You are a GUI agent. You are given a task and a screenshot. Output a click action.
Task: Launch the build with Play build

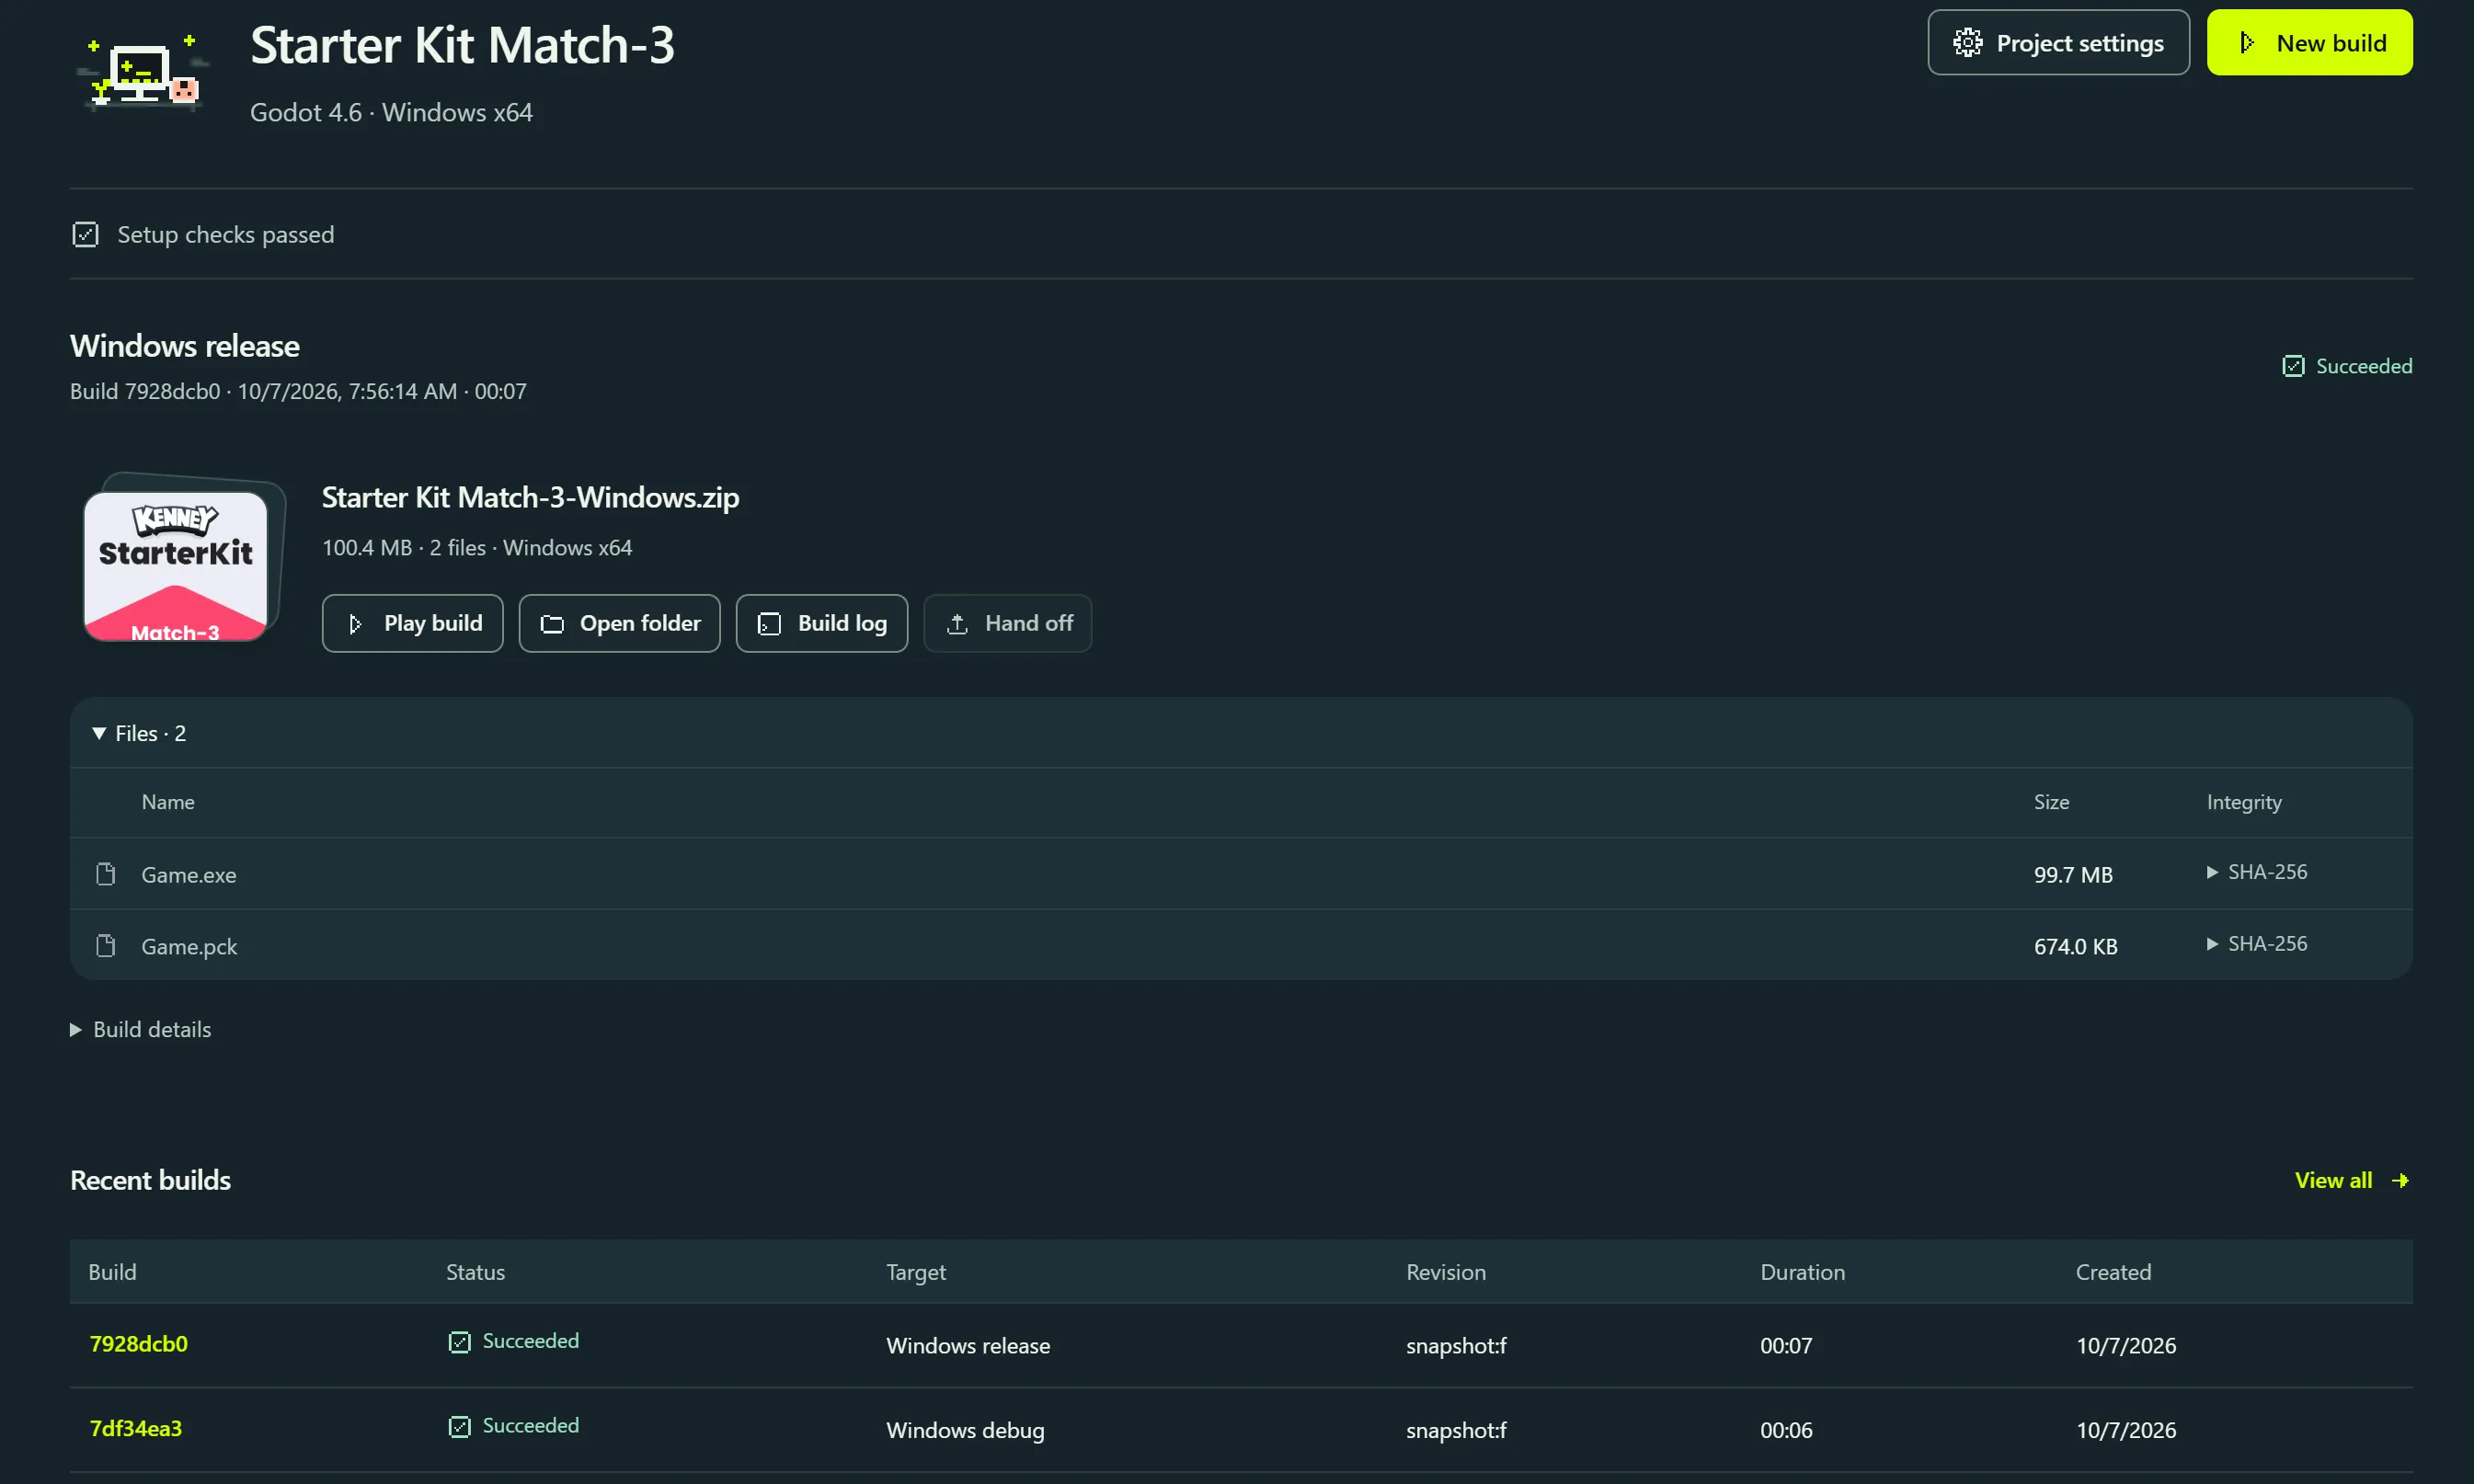pyautogui.click(x=412, y=623)
